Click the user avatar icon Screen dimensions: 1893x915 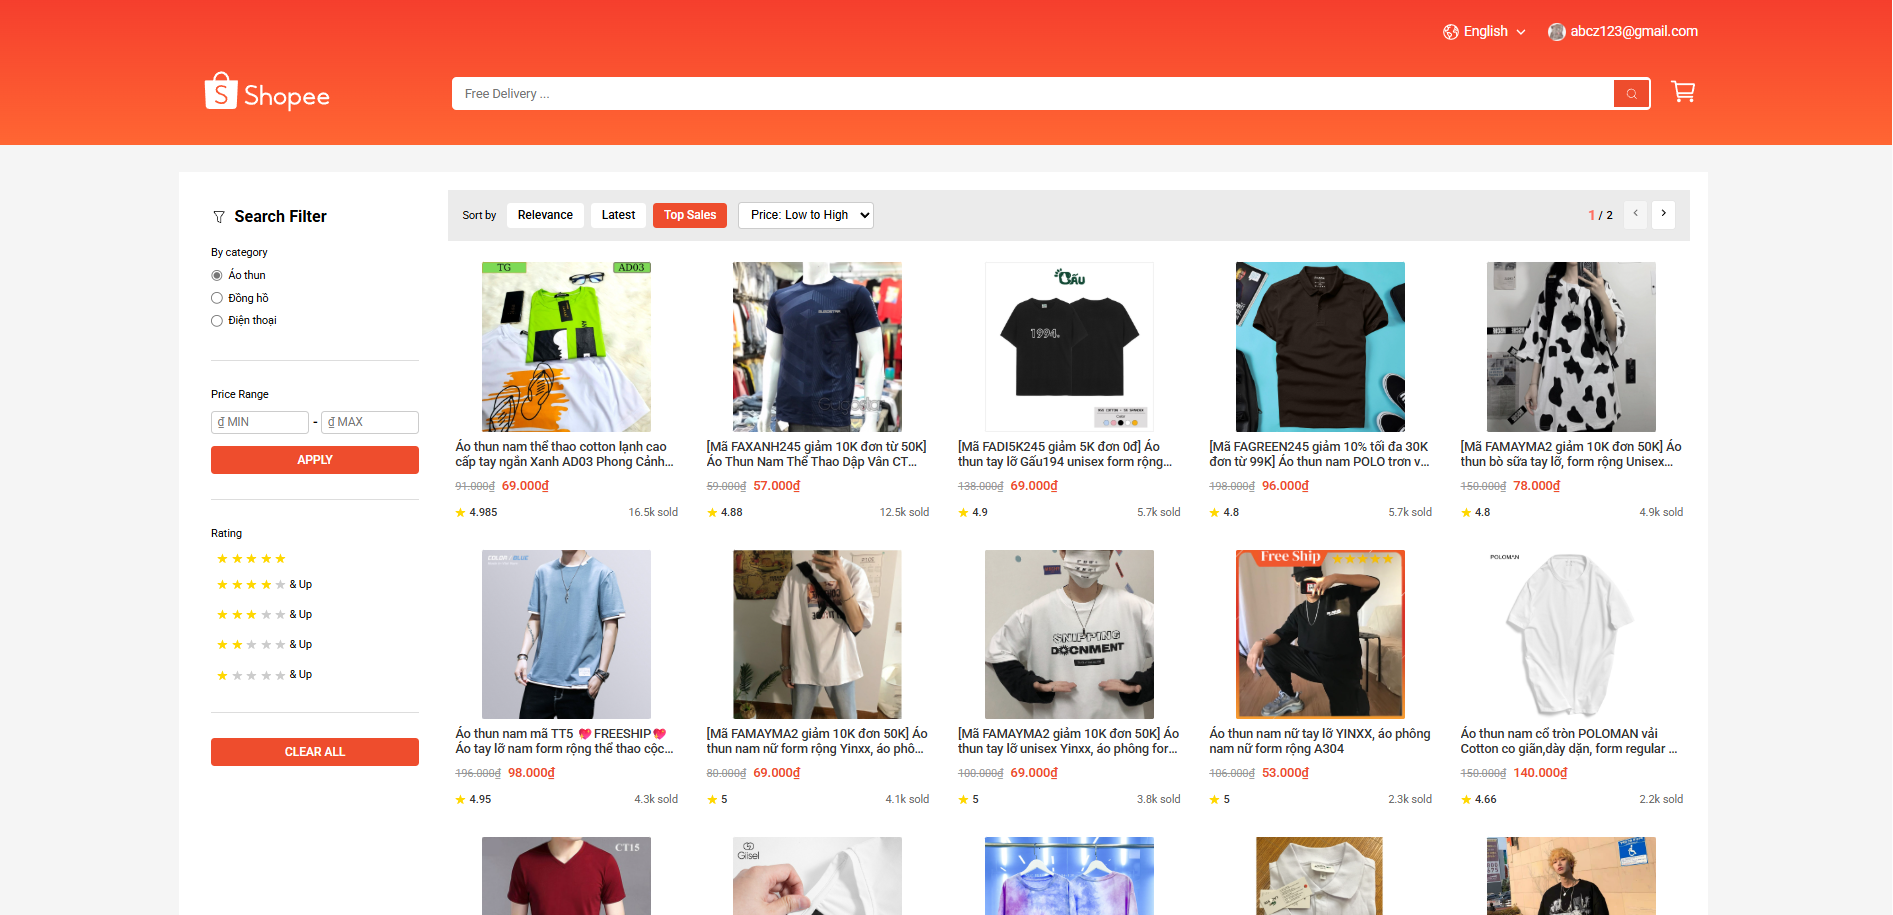(x=1556, y=32)
